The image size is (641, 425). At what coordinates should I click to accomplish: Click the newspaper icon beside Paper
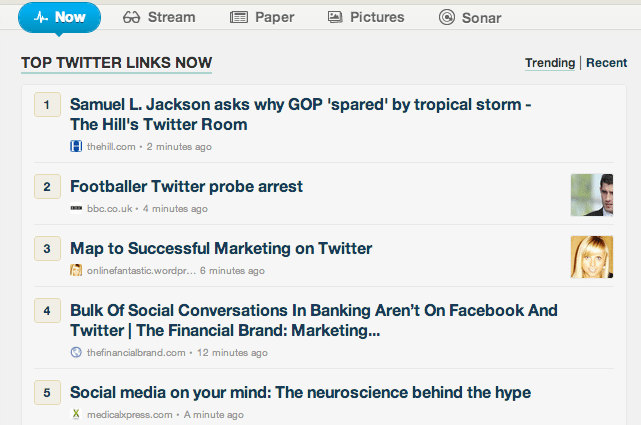(239, 17)
